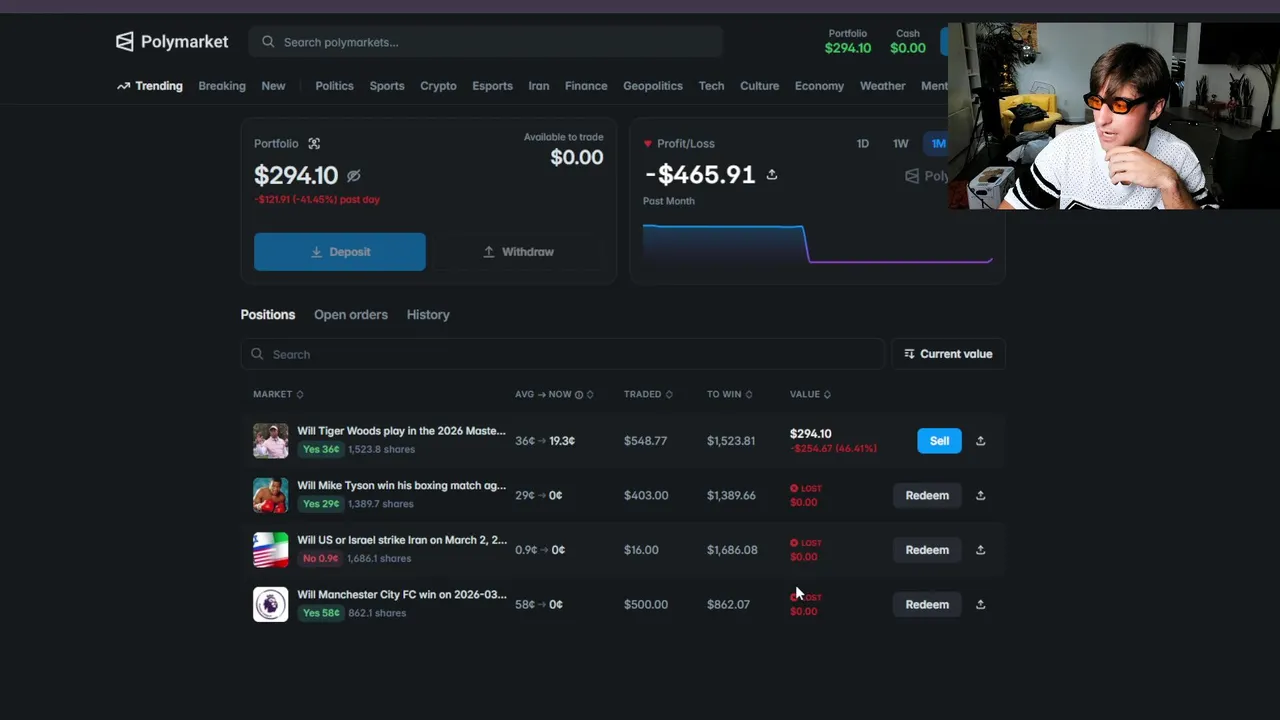Open Trending category
This screenshot has height=720, width=1280.
pos(150,86)
